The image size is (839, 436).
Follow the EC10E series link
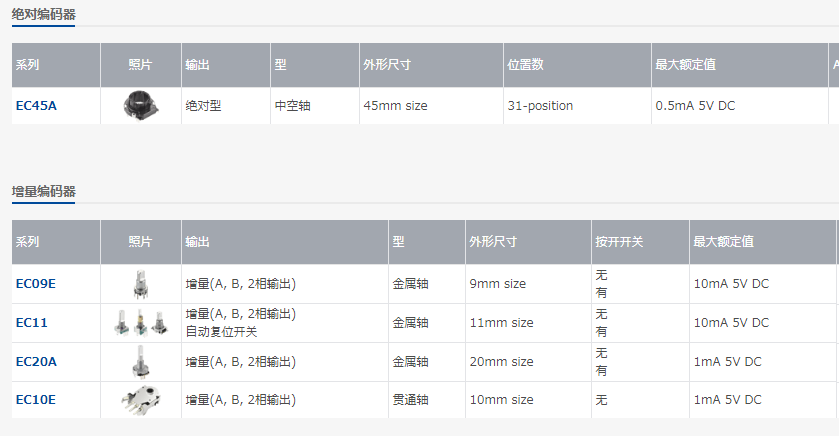(36, 400)
